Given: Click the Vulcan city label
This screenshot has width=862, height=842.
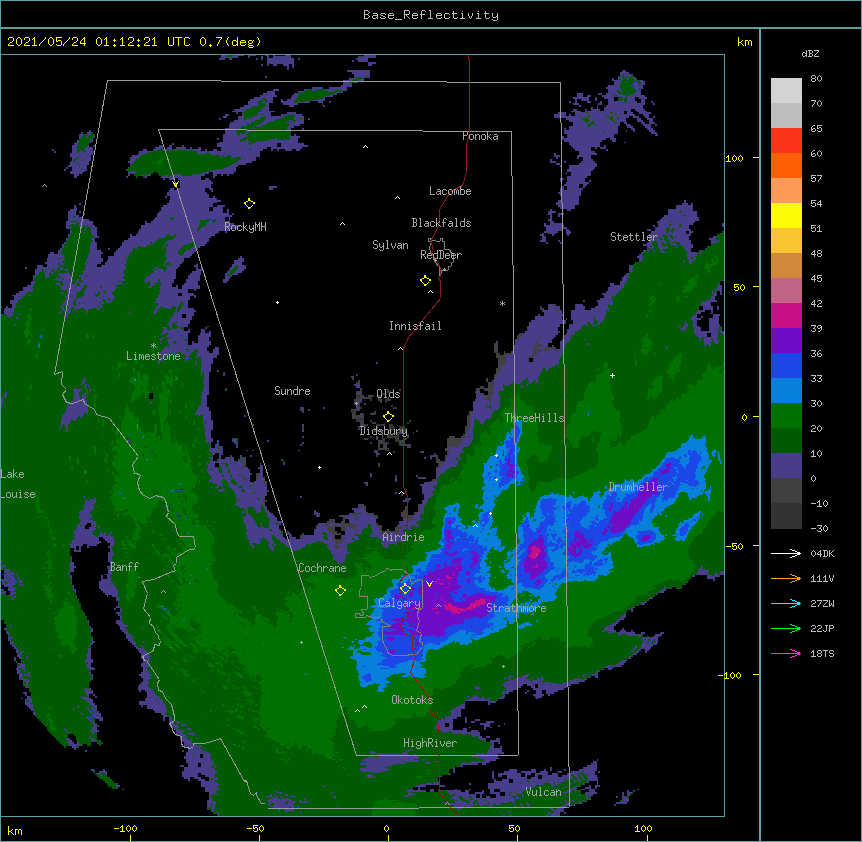Looking at the screenshot, I should pos(543,792).
